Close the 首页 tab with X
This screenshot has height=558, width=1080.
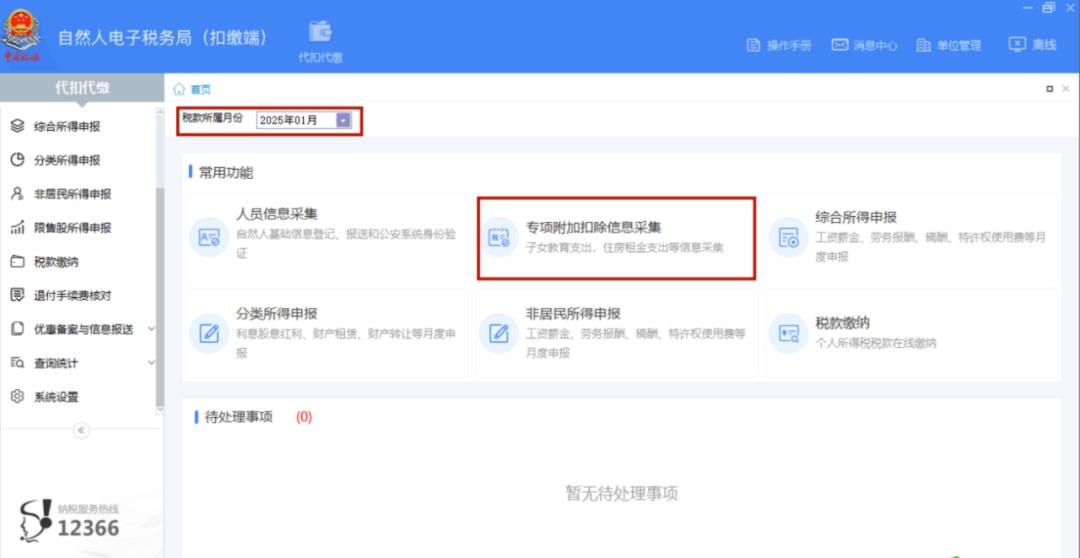[1066, 89]
